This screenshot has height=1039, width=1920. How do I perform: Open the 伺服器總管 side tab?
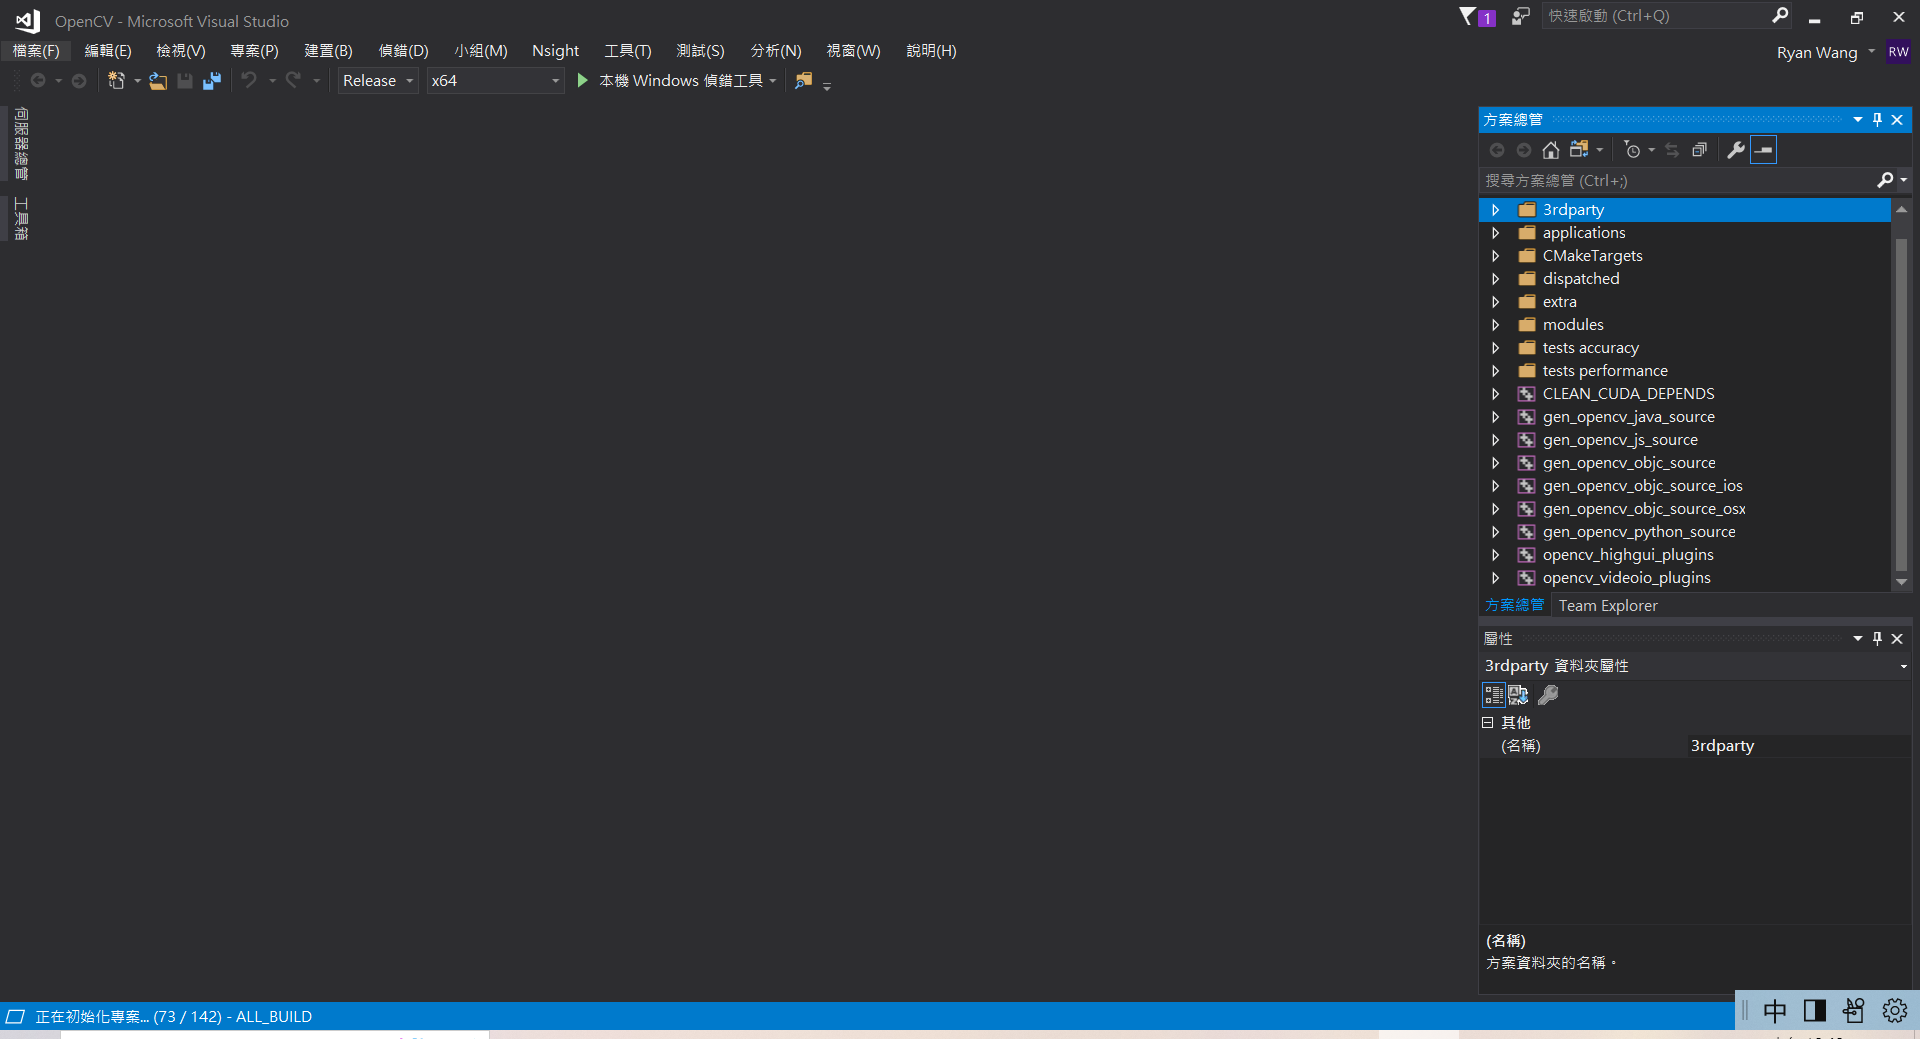click(x=21, y=144)
